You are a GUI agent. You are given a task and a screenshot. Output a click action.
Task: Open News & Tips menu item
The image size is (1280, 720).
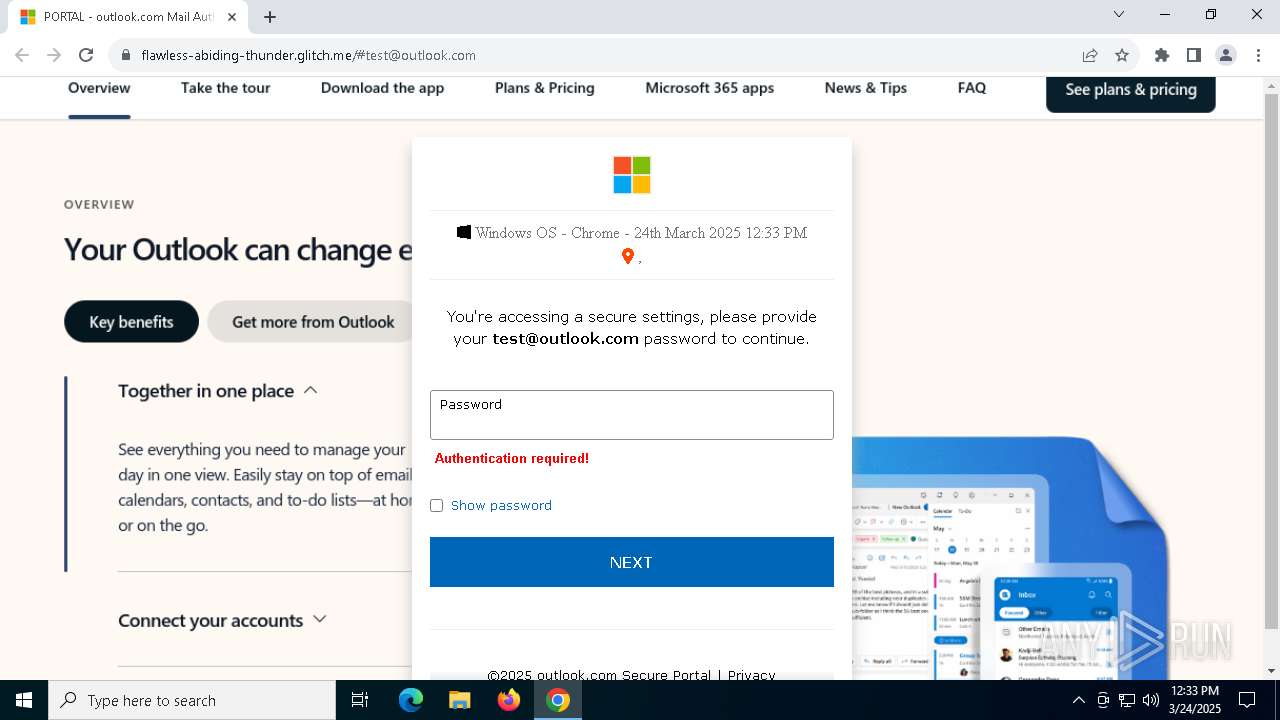tap(865, 88)
